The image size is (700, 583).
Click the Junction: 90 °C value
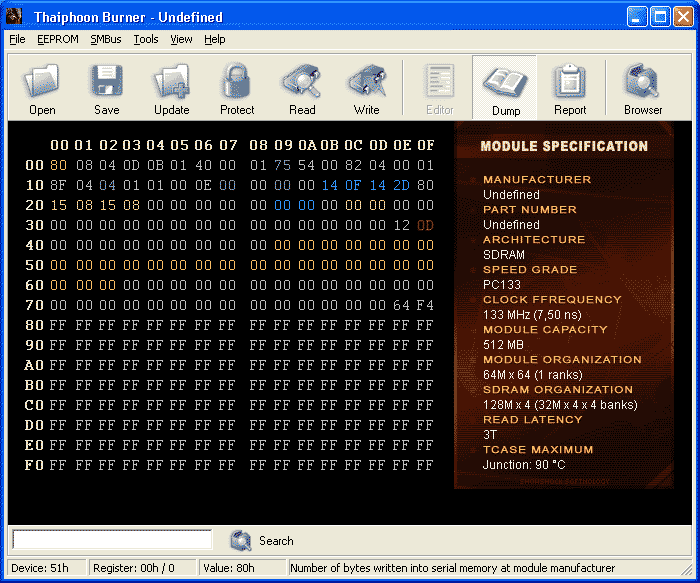coord(524,465)
